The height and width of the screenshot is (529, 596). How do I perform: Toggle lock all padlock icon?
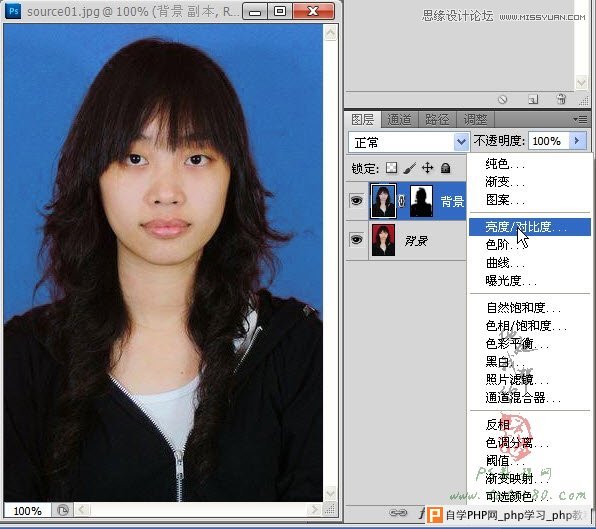click(445, 168)
